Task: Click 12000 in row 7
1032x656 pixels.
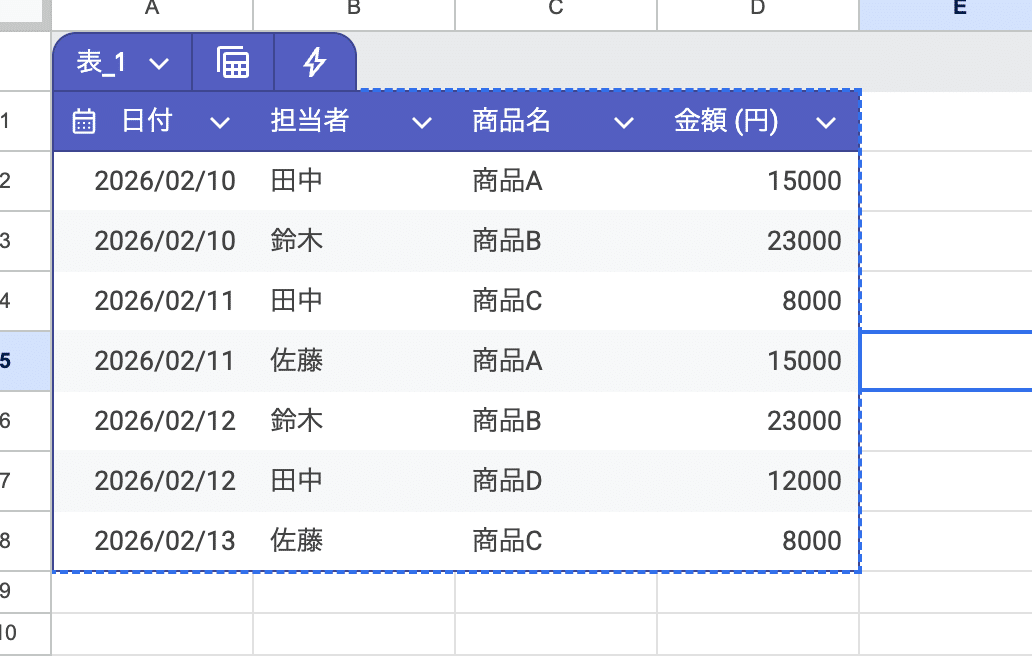Action: (804, 481)
